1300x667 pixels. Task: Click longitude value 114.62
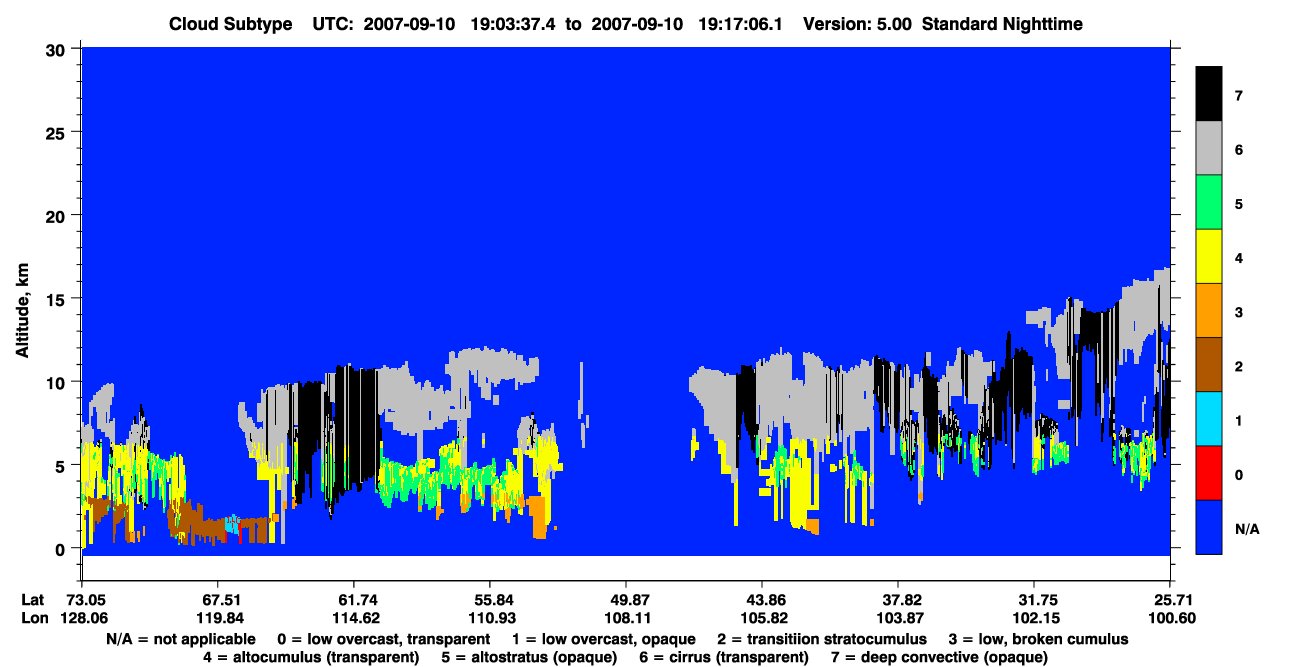point(354,618)
